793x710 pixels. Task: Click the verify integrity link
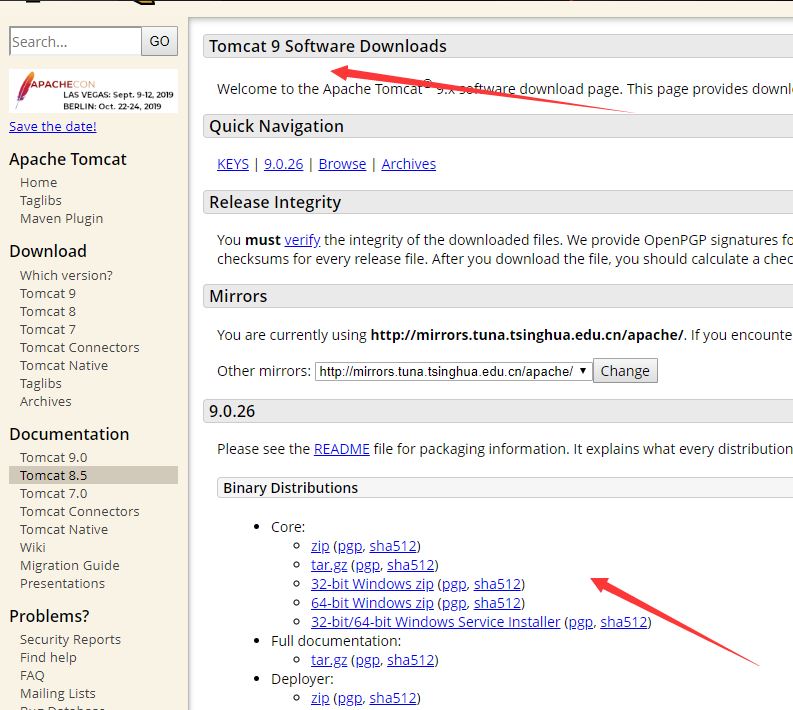click(x=302, y=240)
